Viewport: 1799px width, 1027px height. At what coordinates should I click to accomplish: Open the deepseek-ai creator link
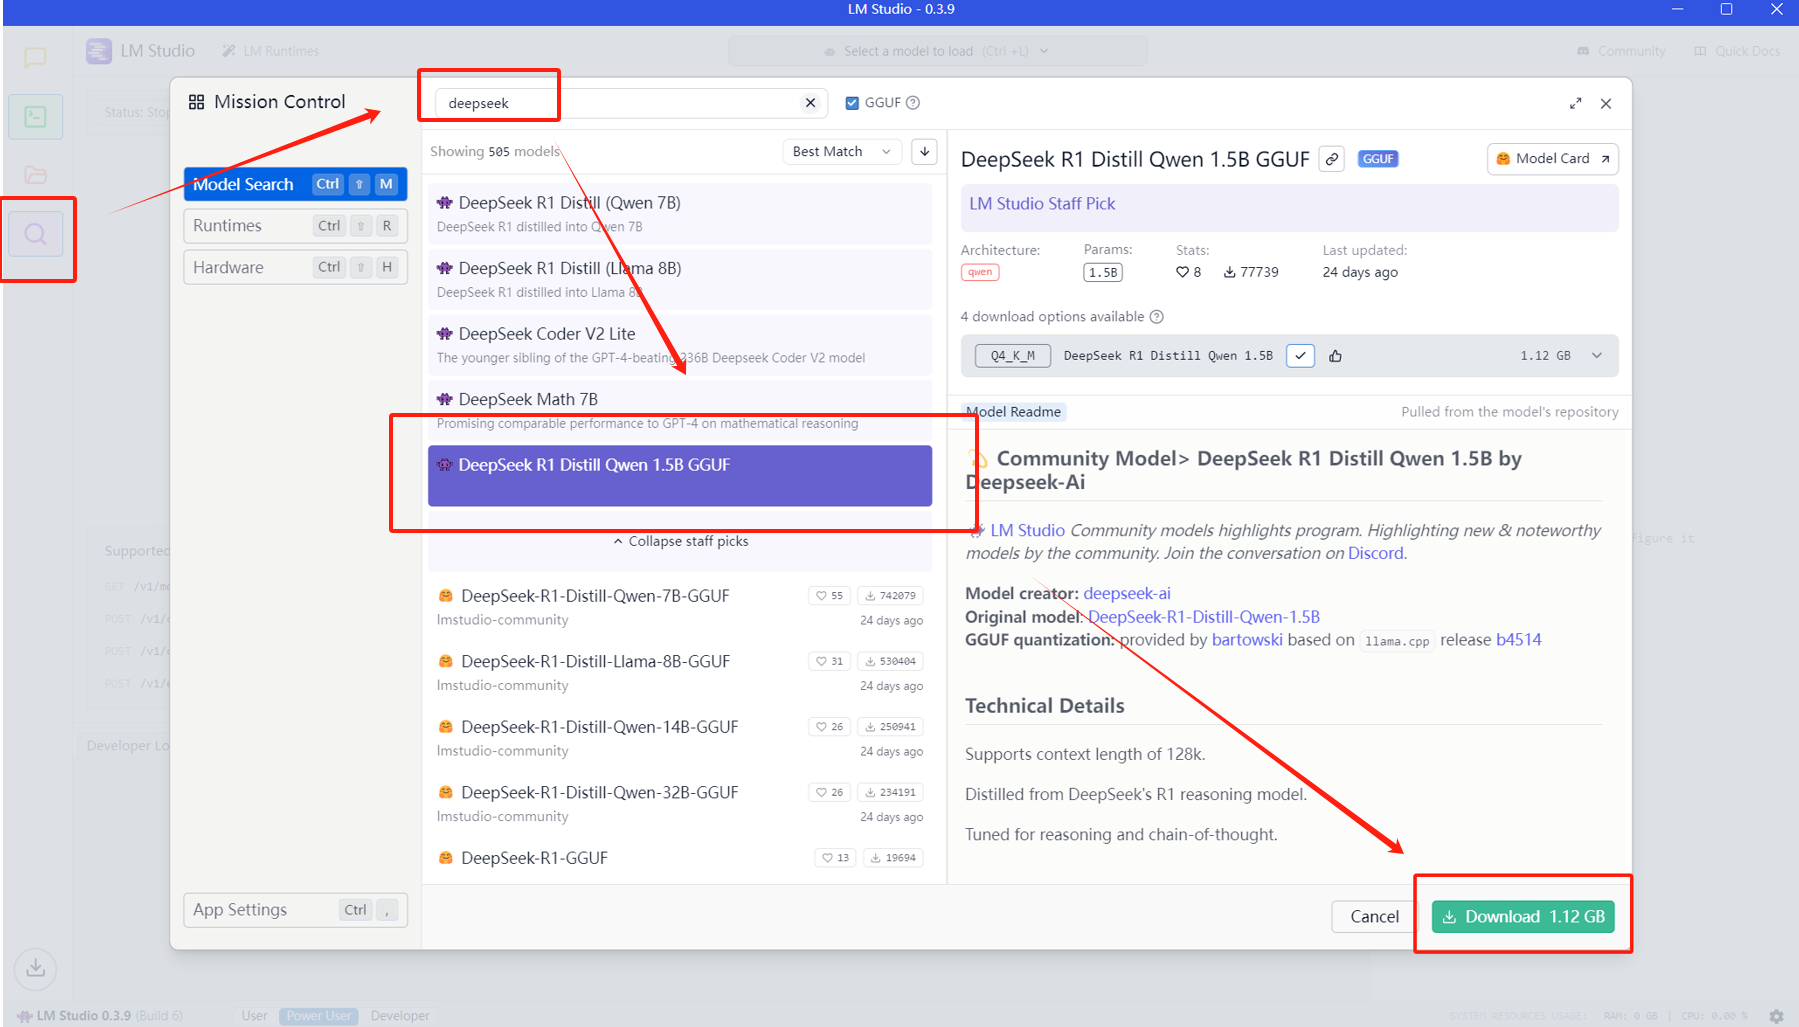(1127, 594)
